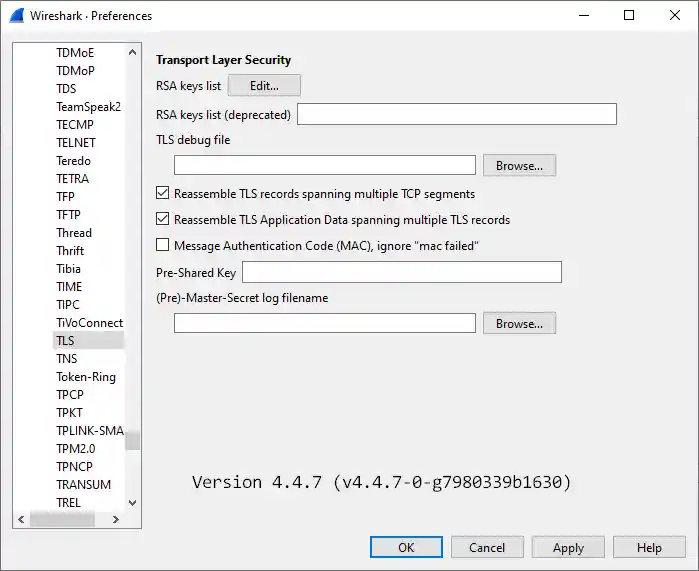This screenshot has width=699, height=571.
Task: Focus the TLS debug file path field
Action: (x=325, y=165)
